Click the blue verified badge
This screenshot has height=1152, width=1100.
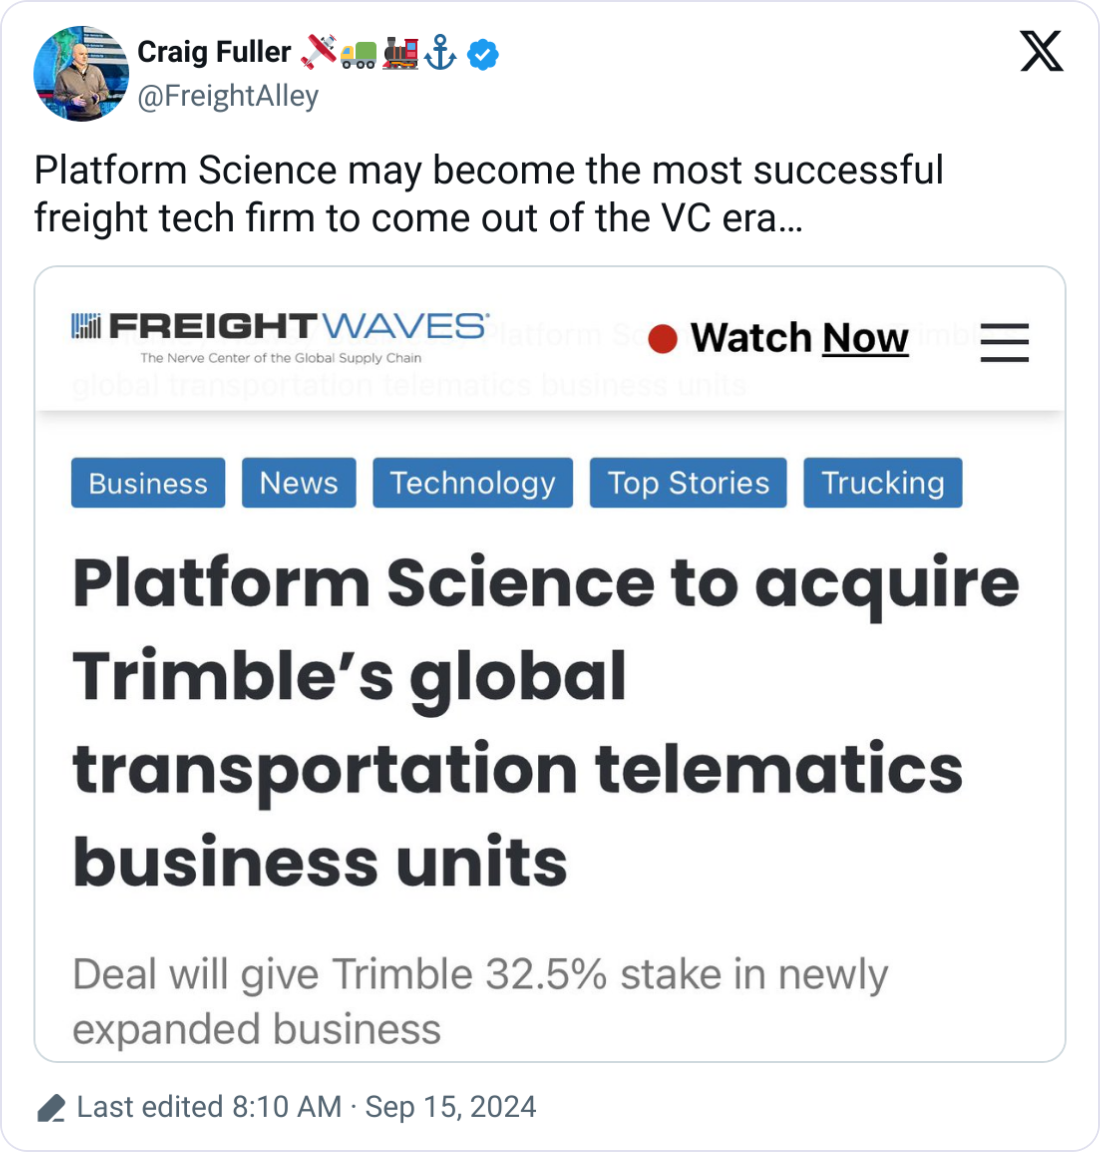point(483,54)
